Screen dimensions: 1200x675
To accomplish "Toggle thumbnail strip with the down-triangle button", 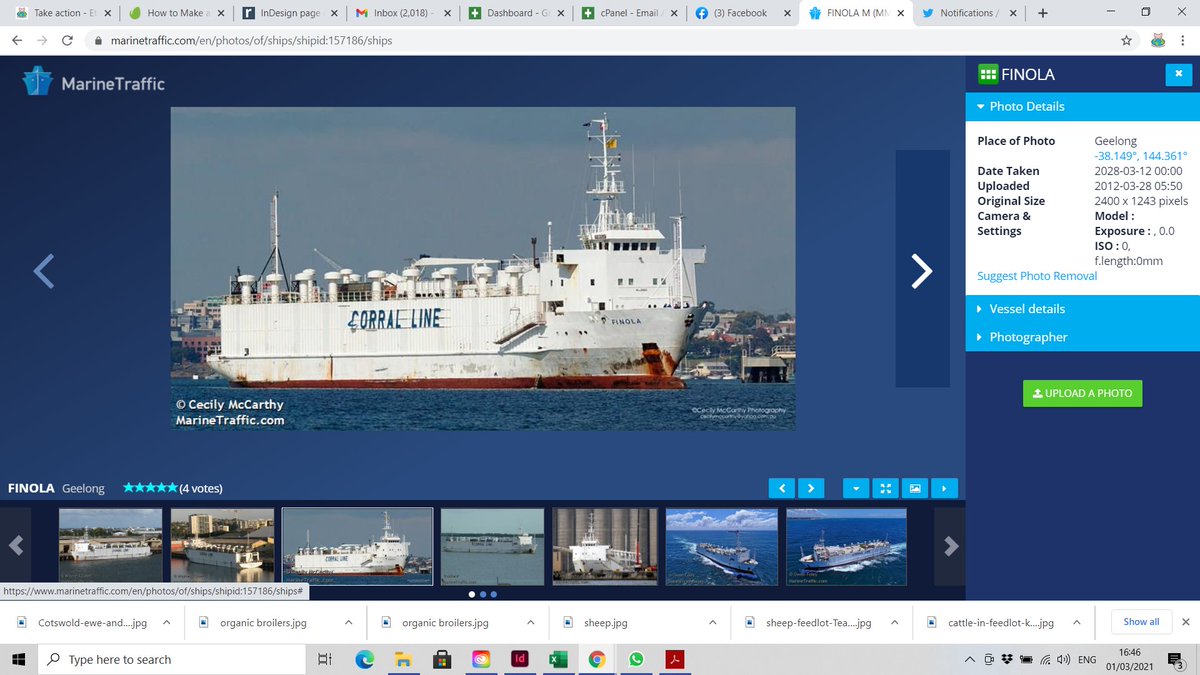I will coord(857,488).
